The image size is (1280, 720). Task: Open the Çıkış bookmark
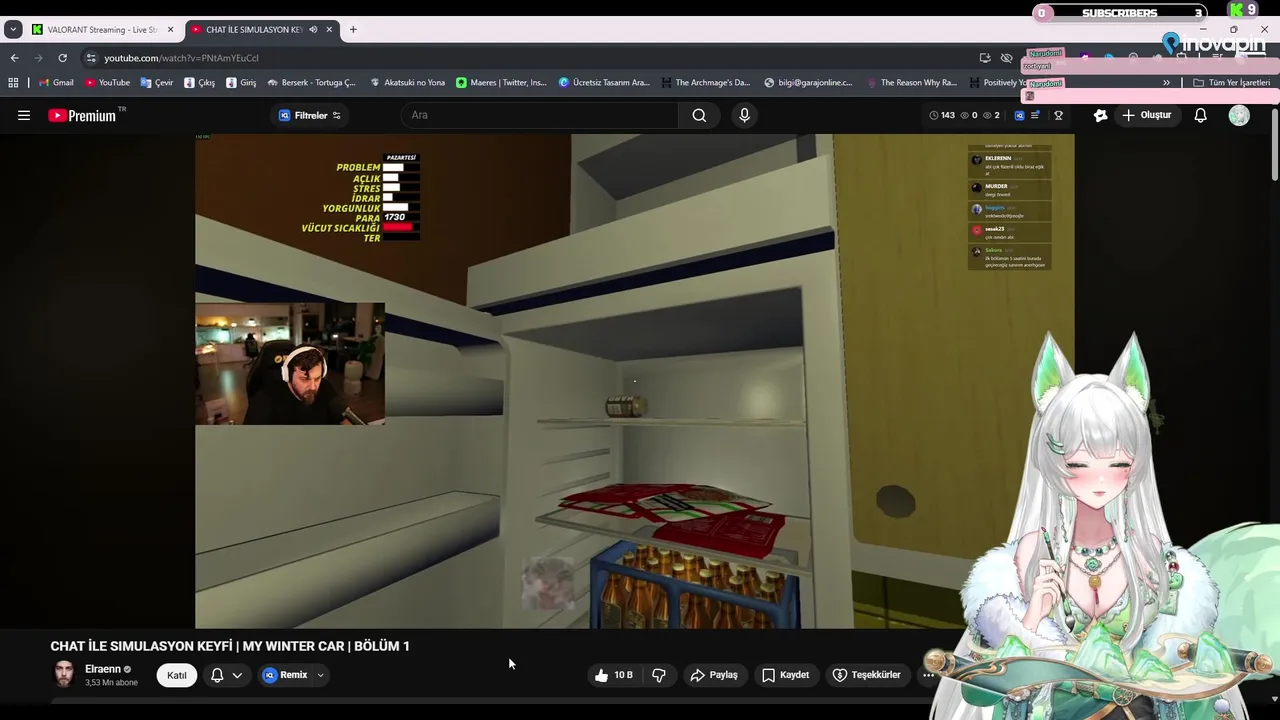200,83
